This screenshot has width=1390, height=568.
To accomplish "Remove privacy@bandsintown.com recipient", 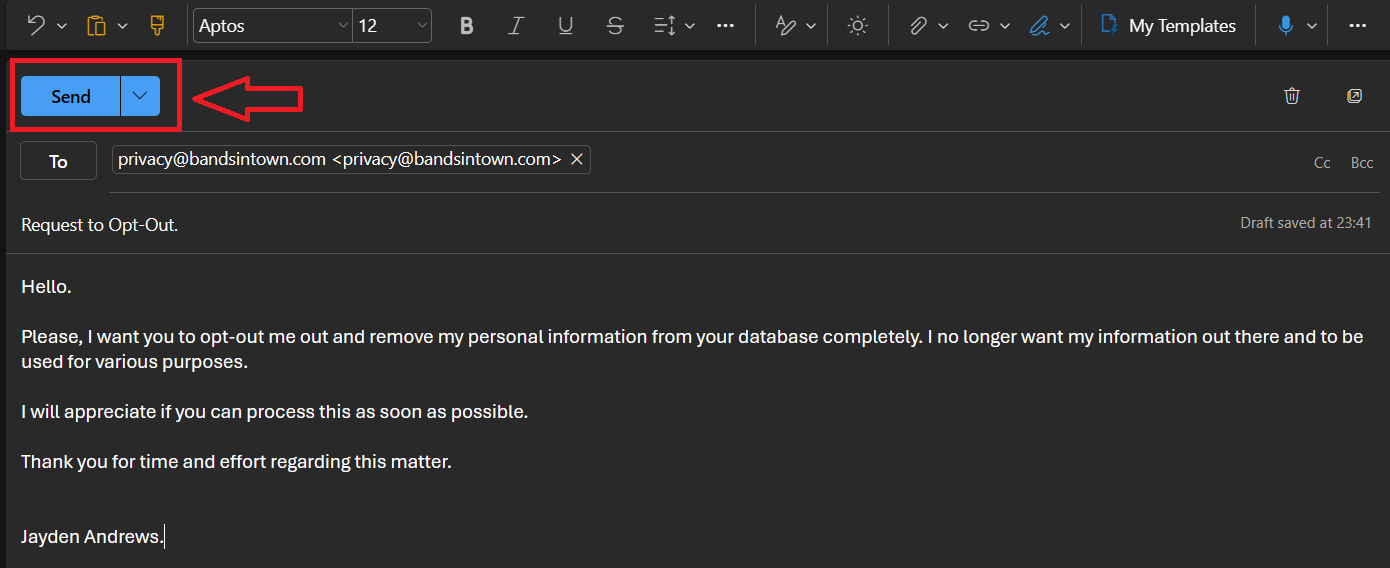I will coord(576,159).
